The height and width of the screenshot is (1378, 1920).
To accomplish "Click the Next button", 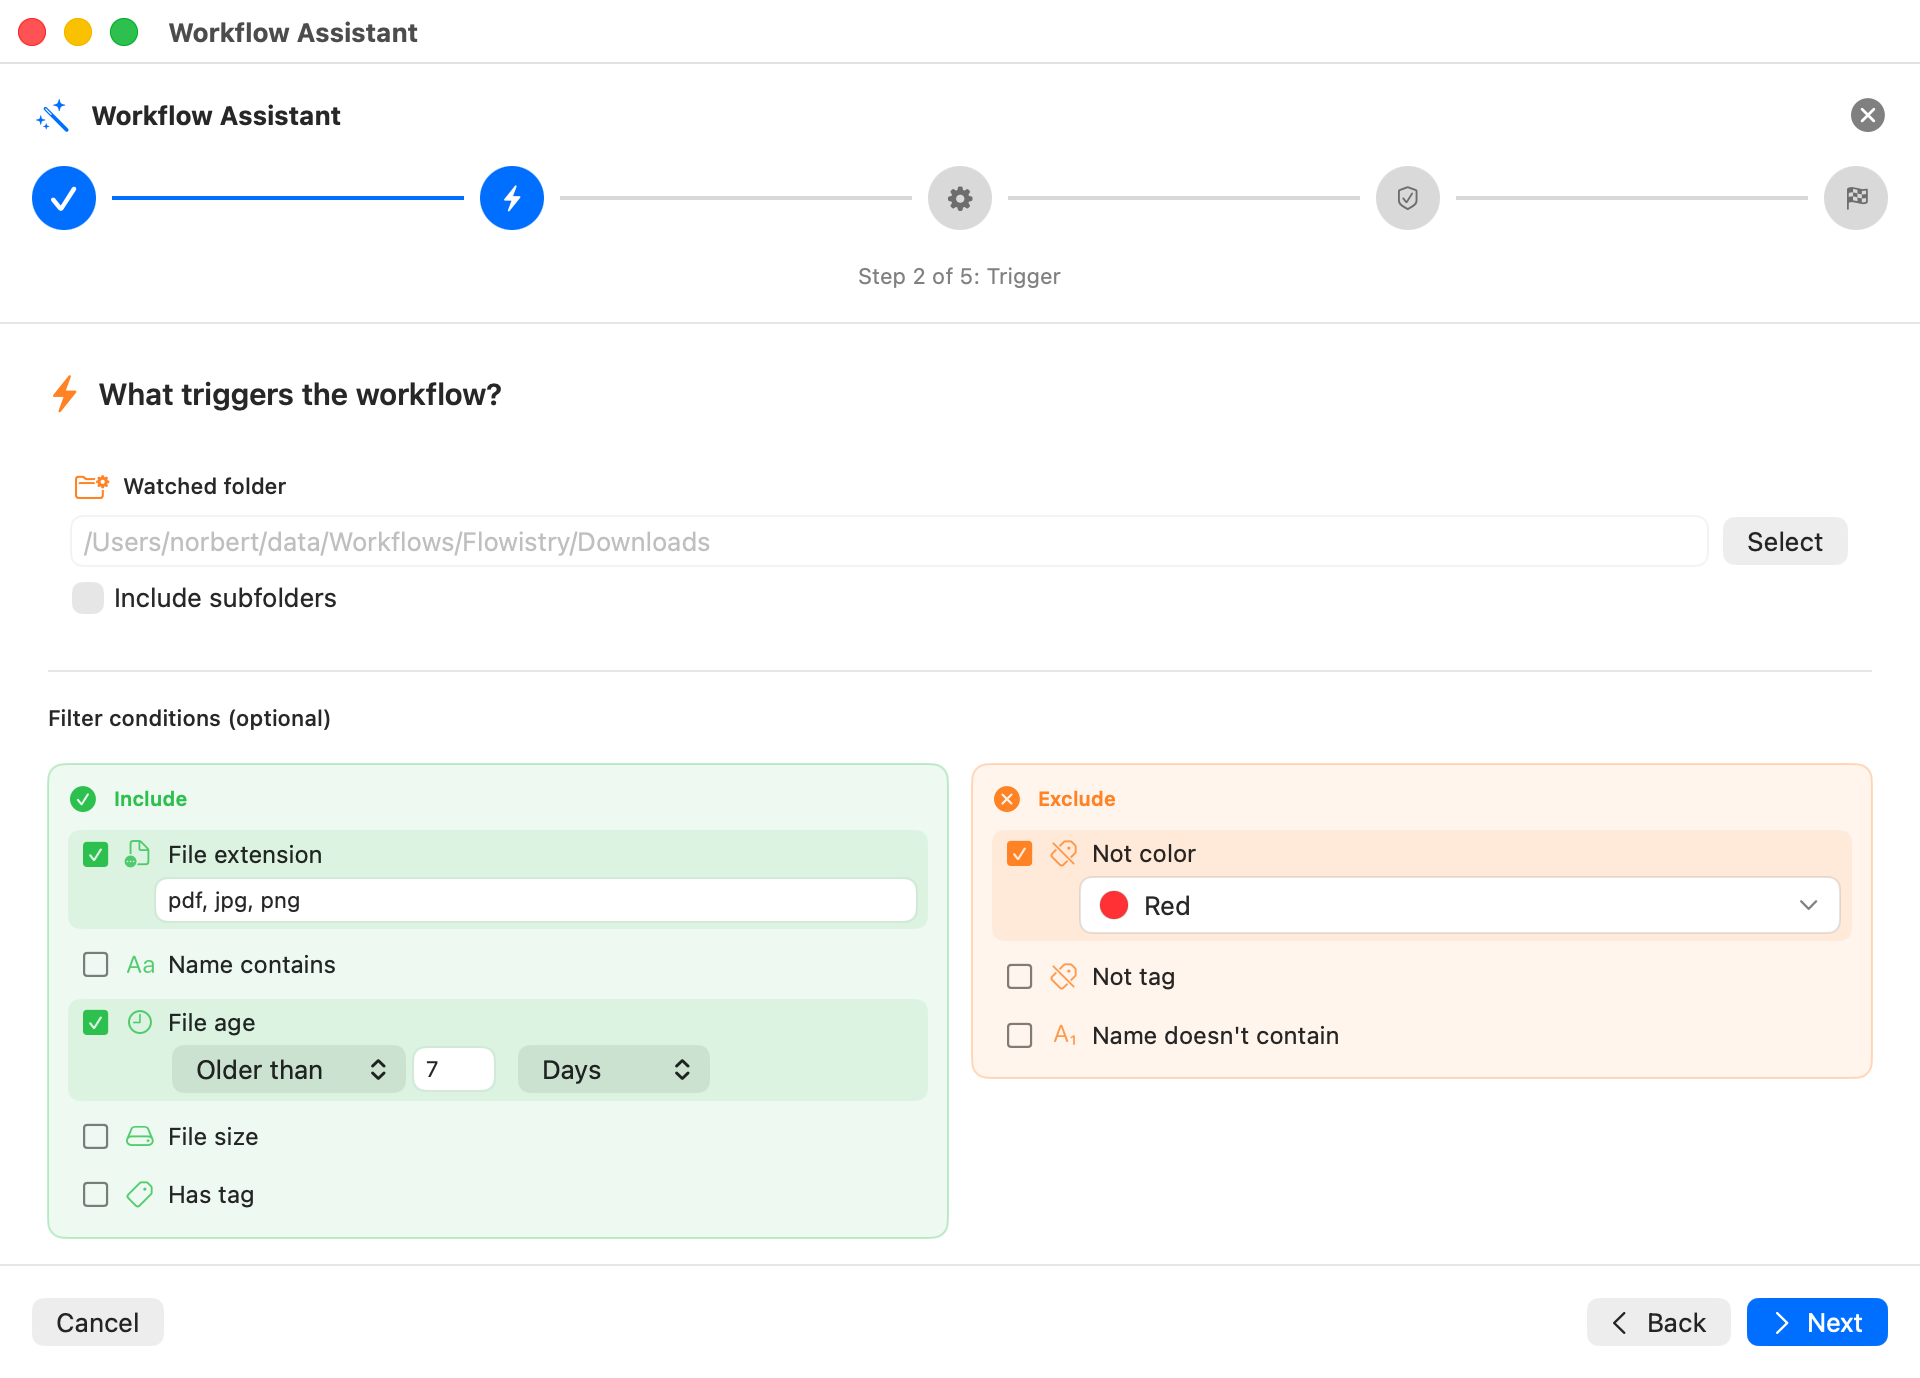I will pyautogui.click(x=1817, y=1322).
